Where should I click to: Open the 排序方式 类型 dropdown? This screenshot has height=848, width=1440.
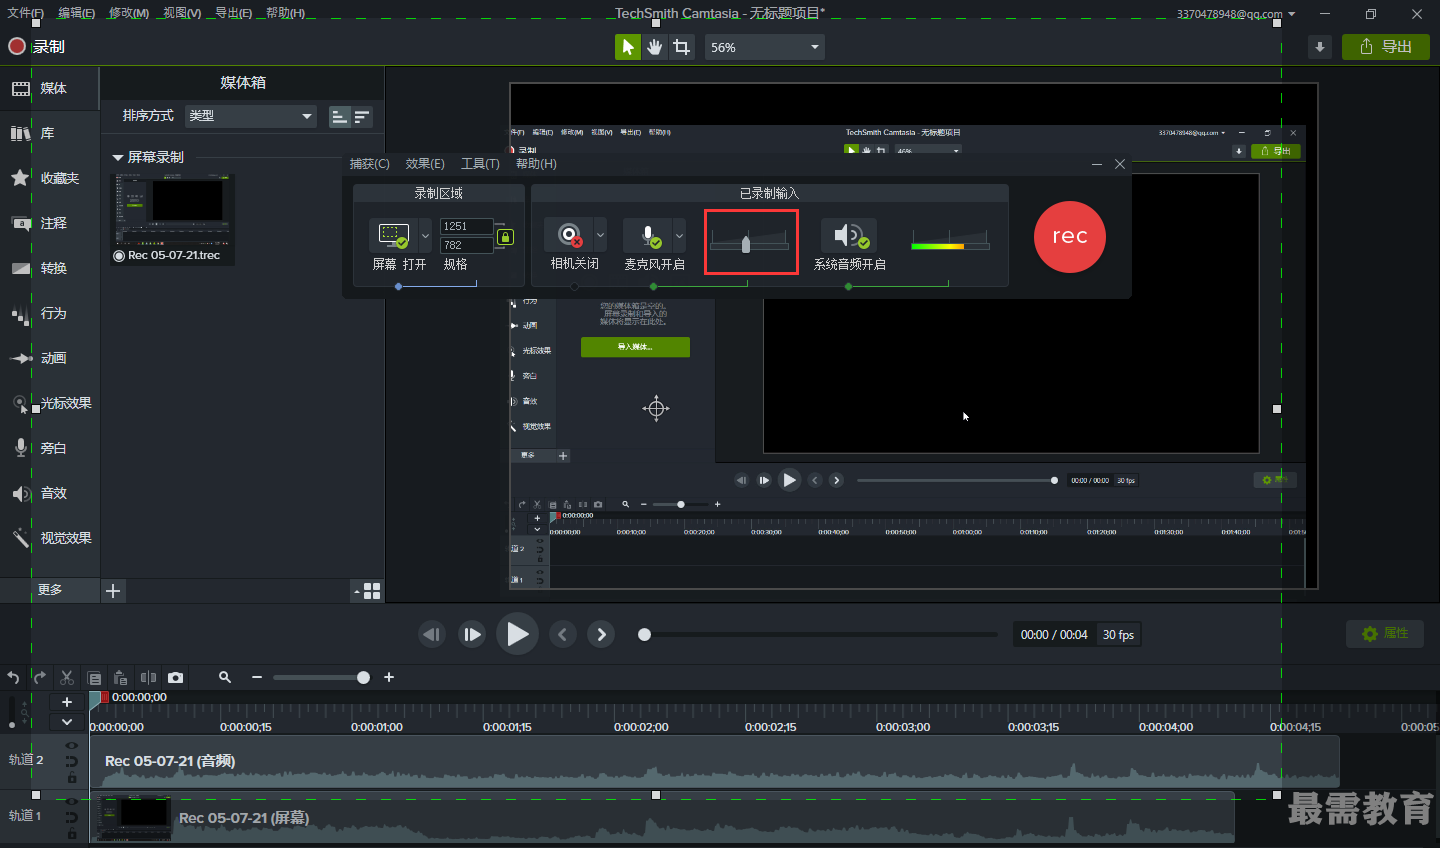tap(251, 116)
